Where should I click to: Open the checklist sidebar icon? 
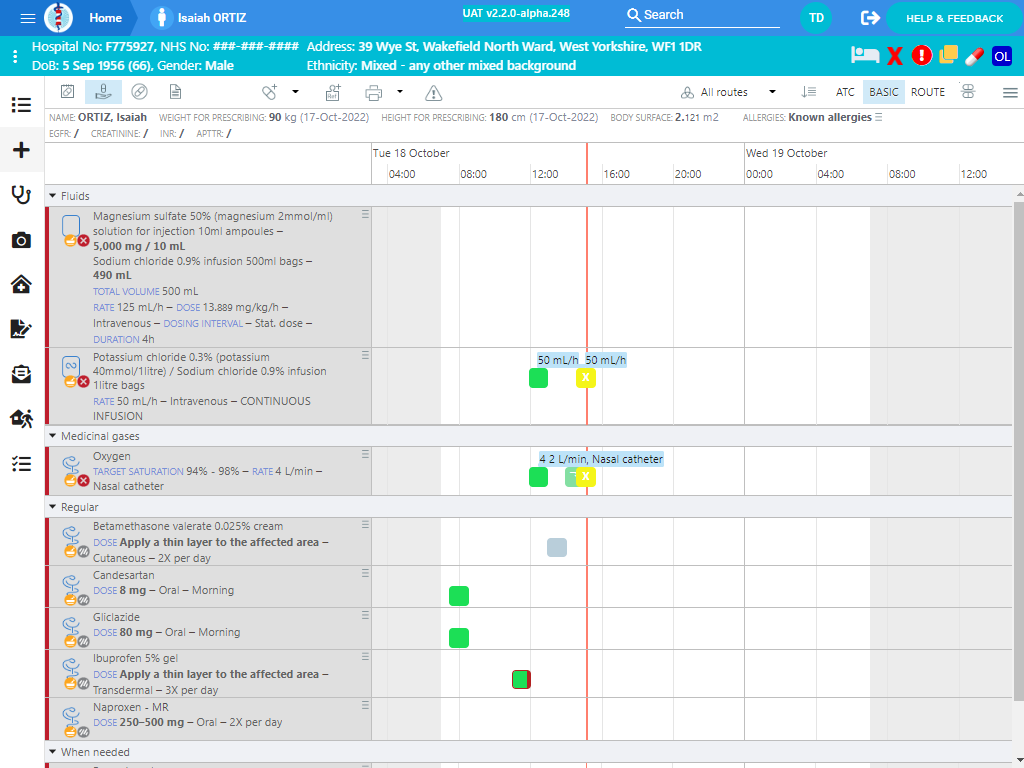coord(22,464)
